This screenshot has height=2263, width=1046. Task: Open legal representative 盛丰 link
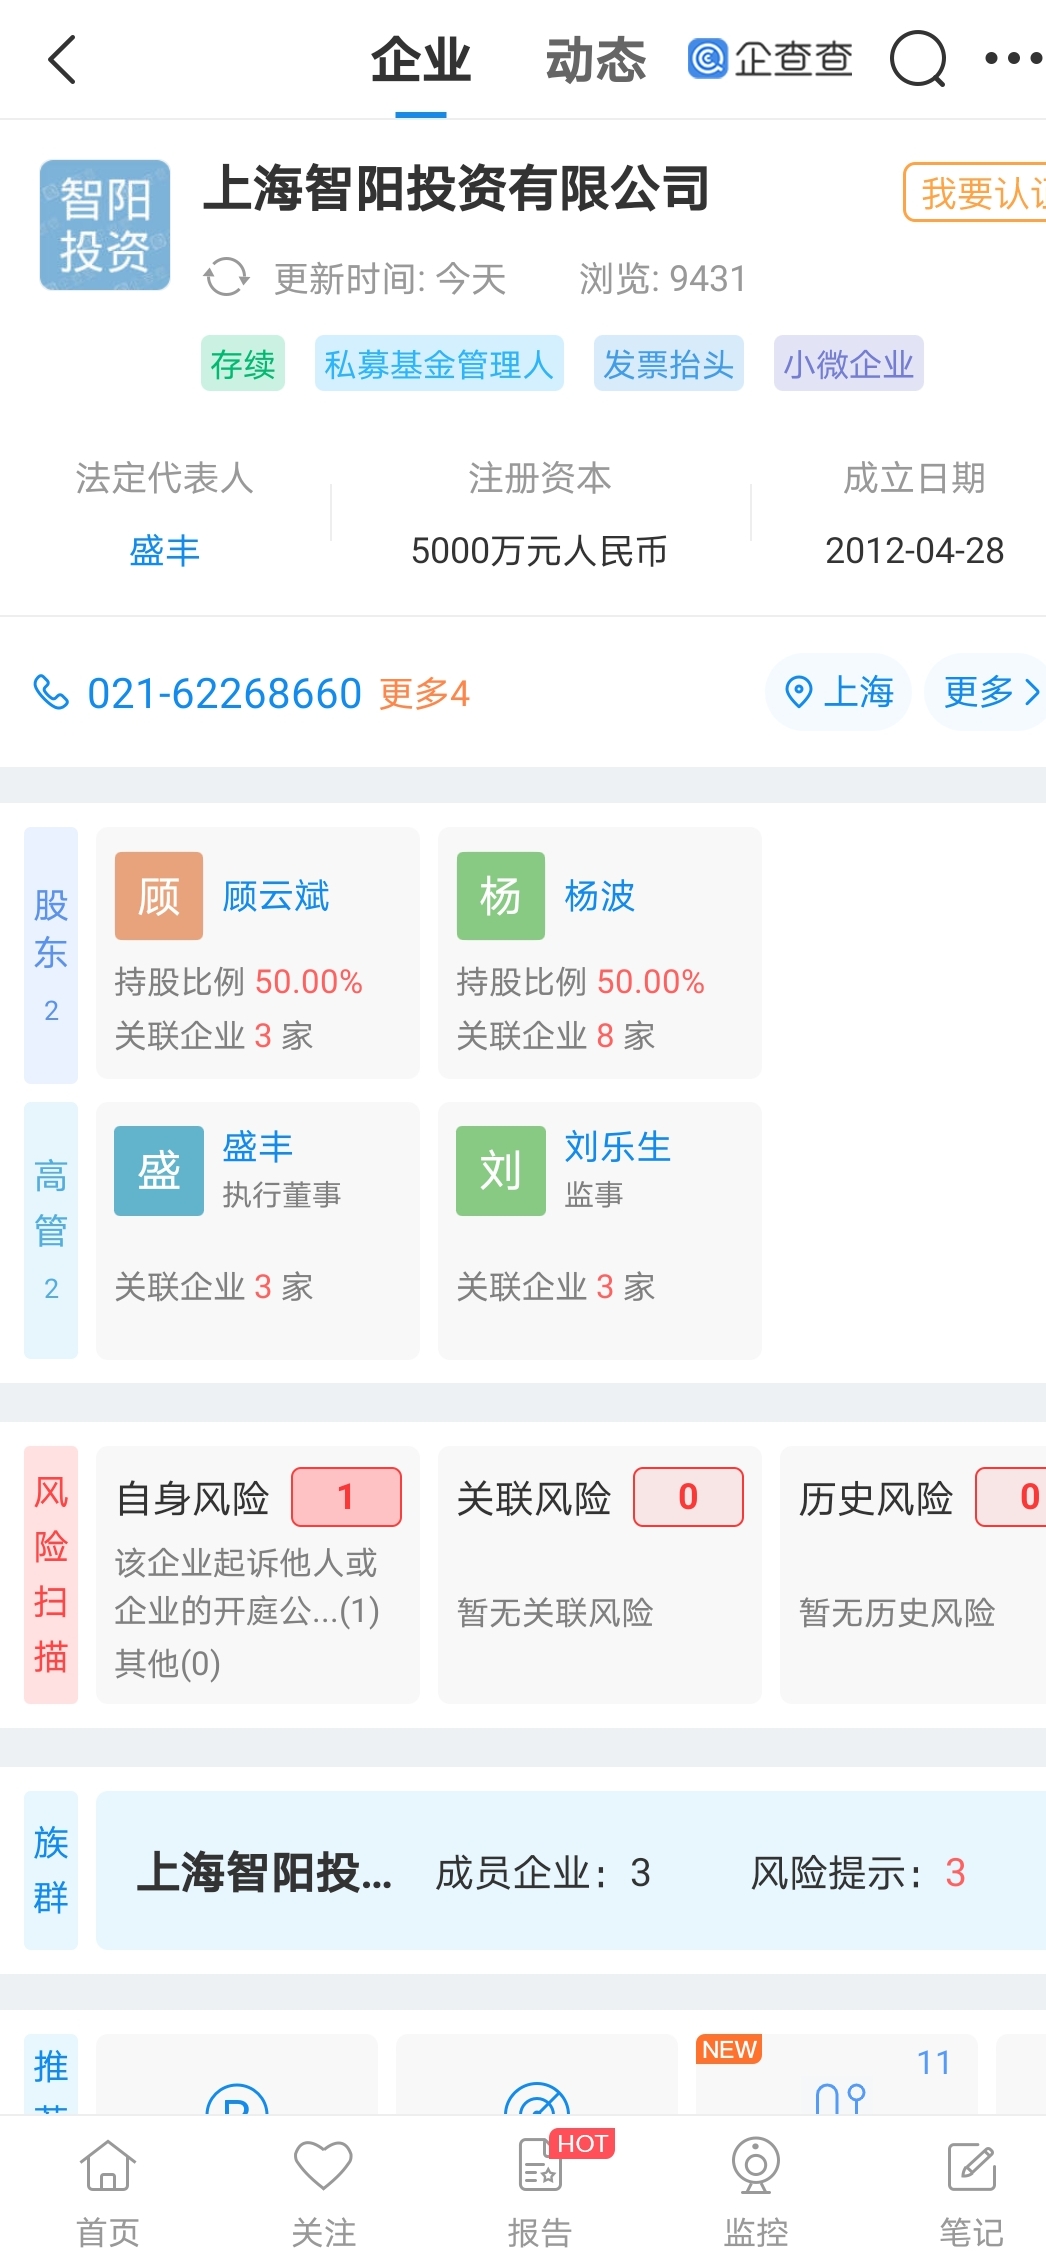tap(165, 551)
